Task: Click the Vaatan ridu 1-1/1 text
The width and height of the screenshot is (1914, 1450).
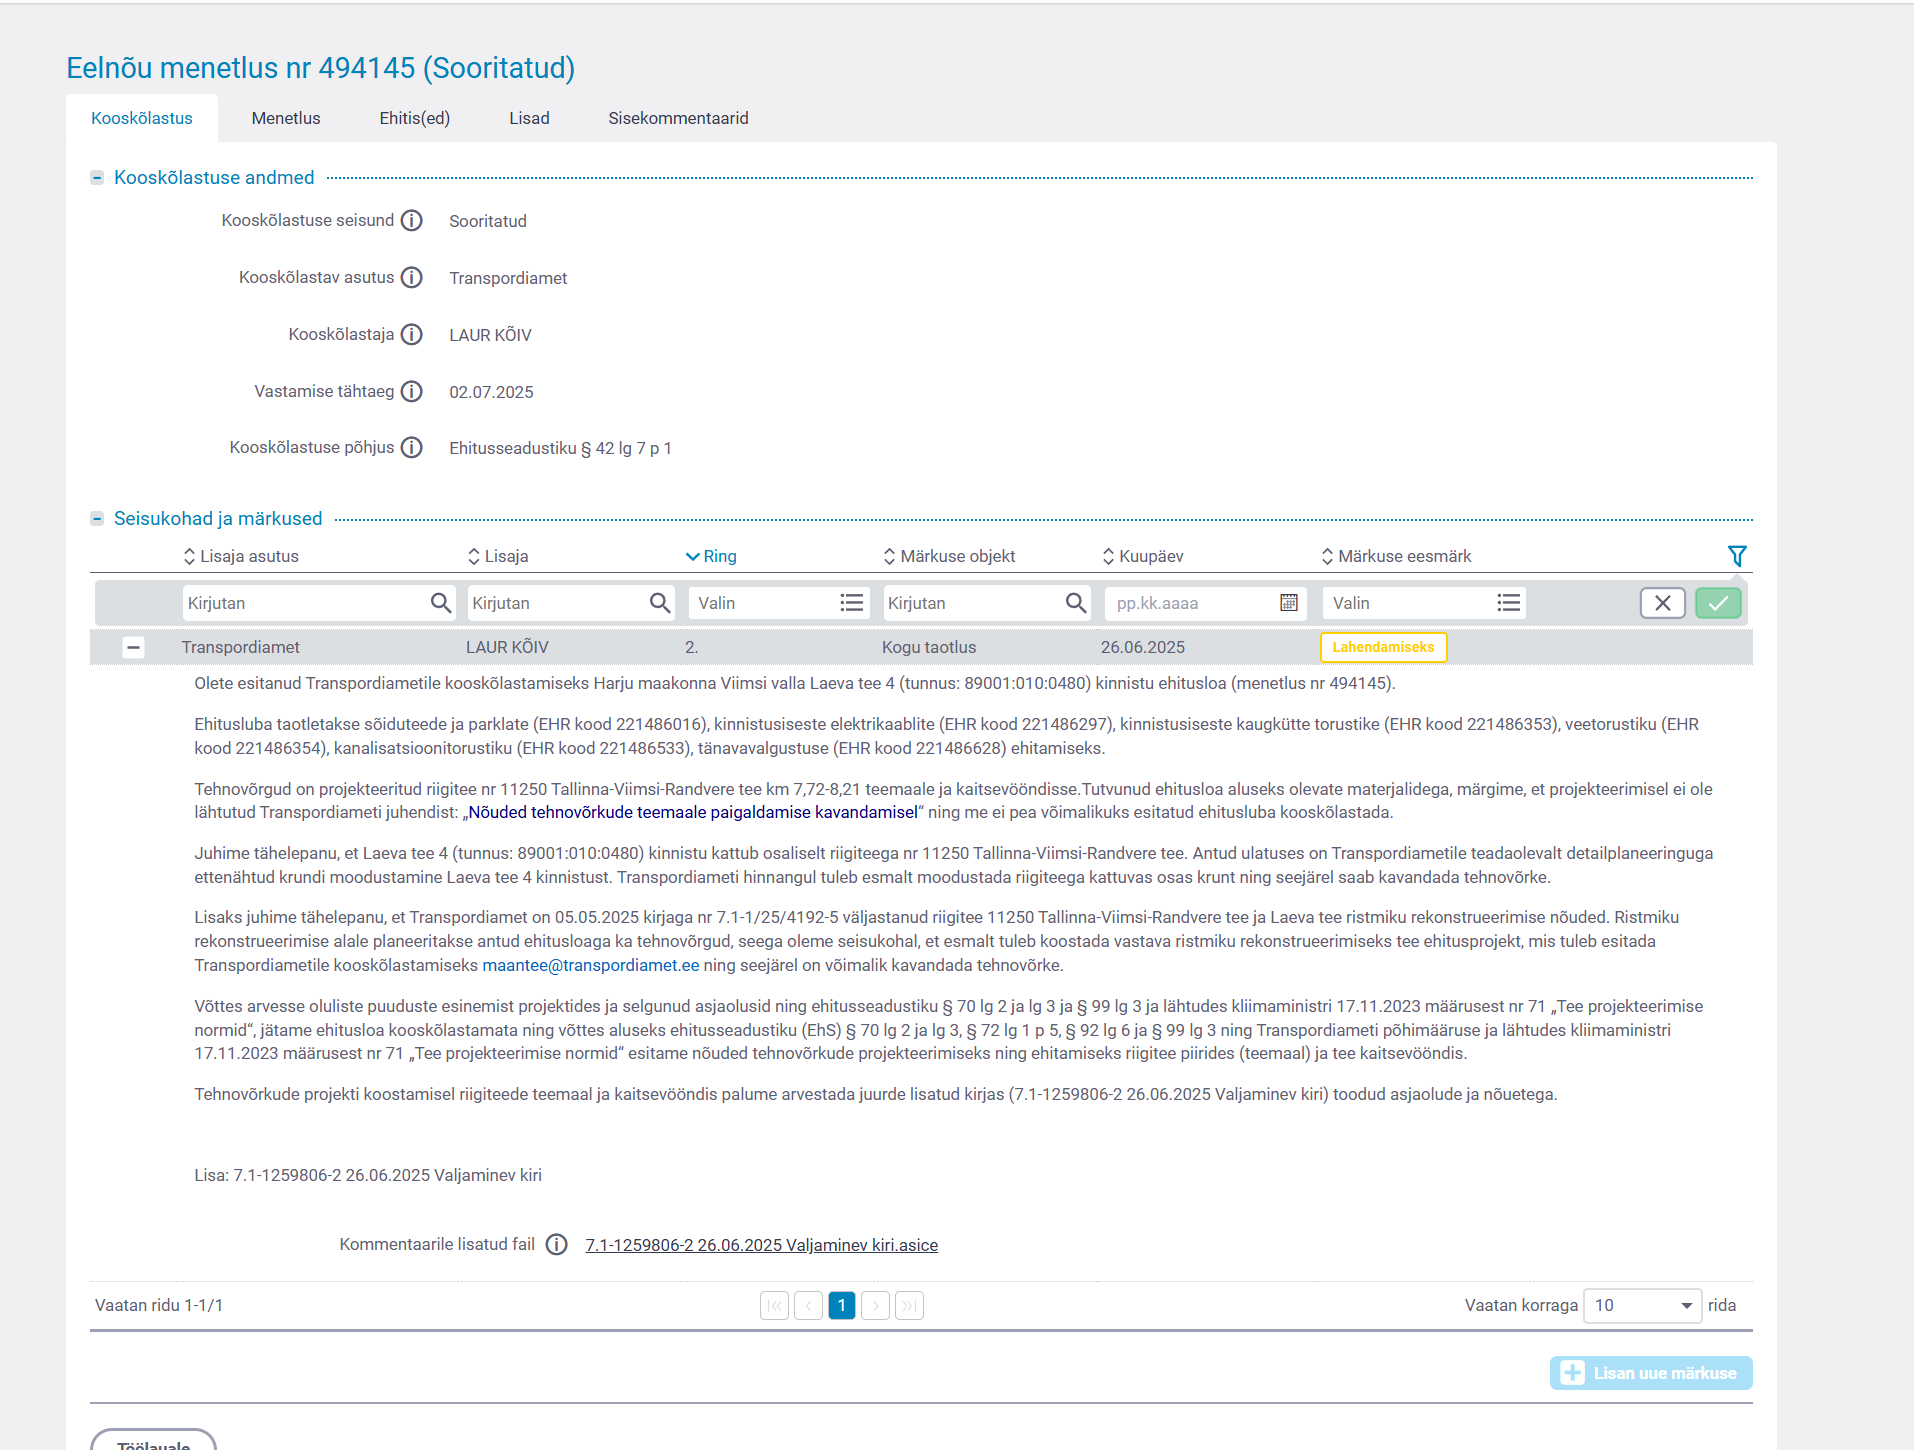Action: pos(159,1305)
